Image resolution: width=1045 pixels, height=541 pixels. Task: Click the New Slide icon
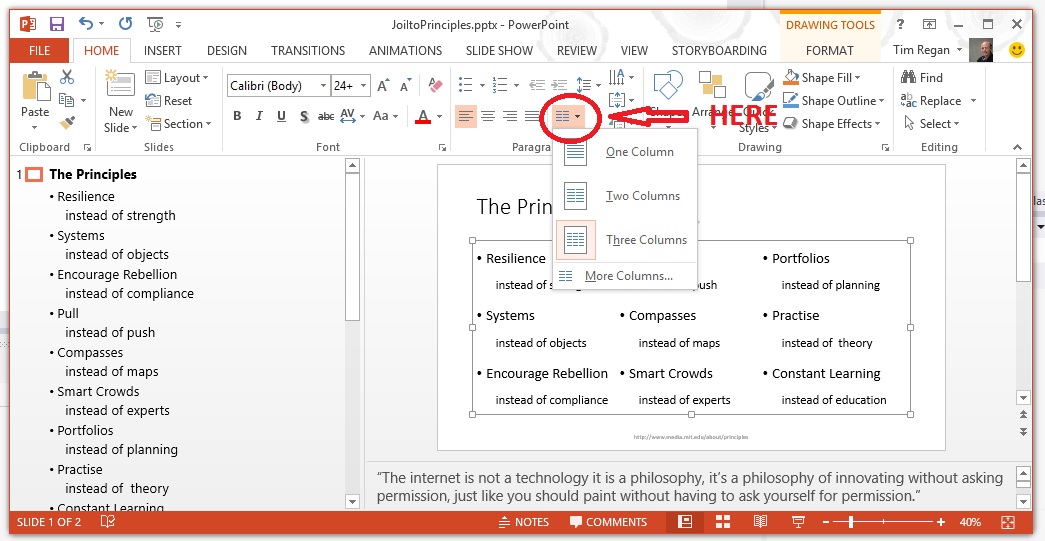tap(120, 83)
